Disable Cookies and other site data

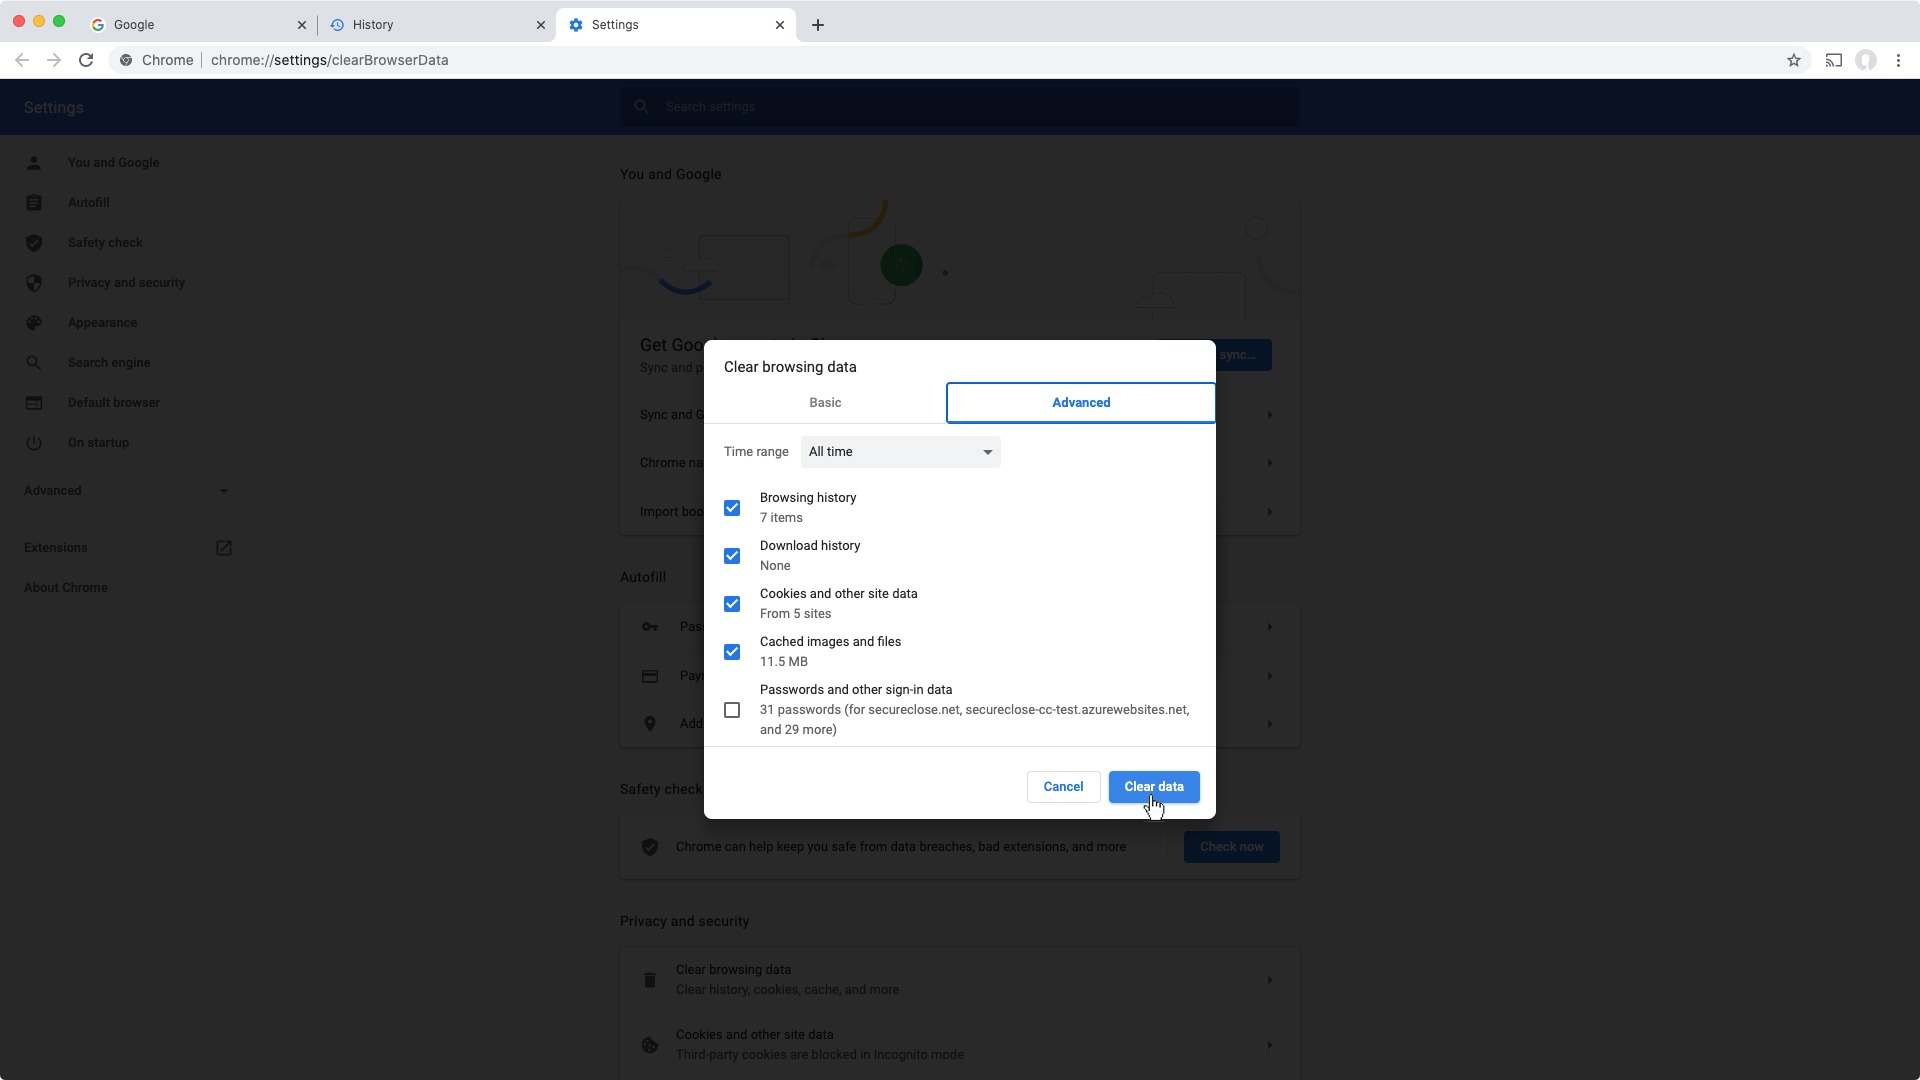click(732, 603)
